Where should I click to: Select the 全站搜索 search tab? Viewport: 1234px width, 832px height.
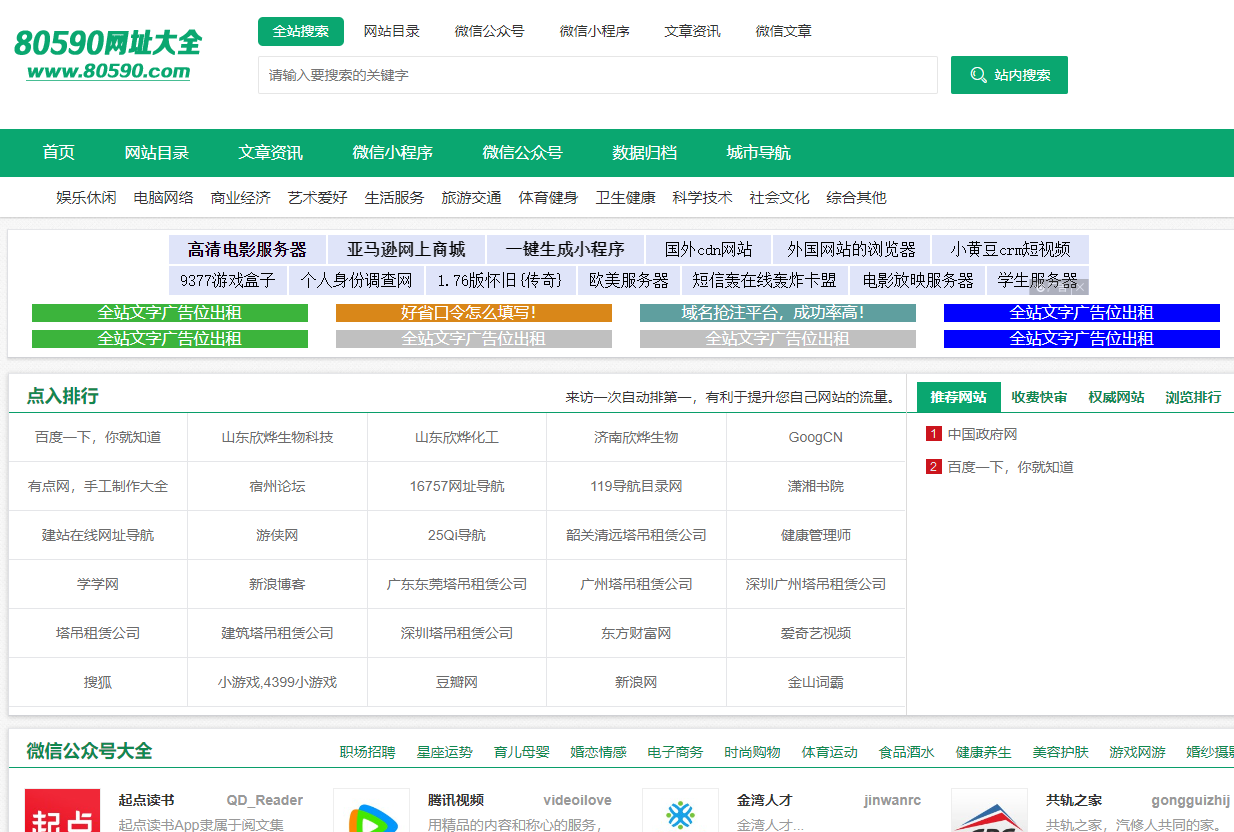pos(300,31)
